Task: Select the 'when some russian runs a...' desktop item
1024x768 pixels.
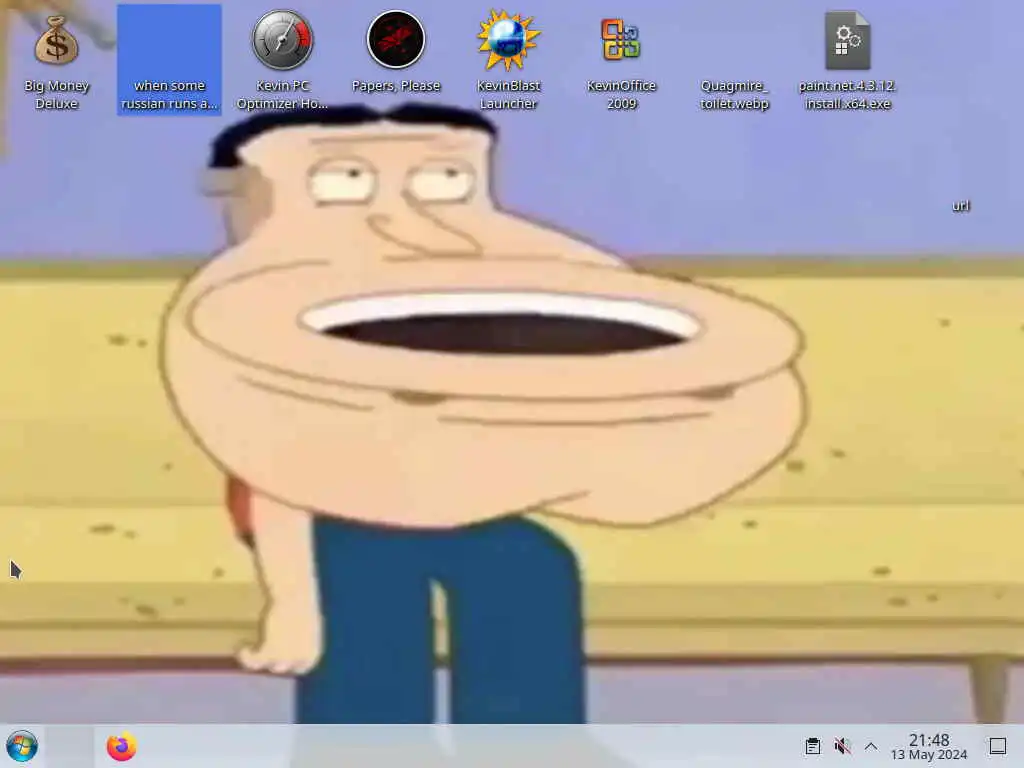Action: pyautogui.click(x=169, y=59)
